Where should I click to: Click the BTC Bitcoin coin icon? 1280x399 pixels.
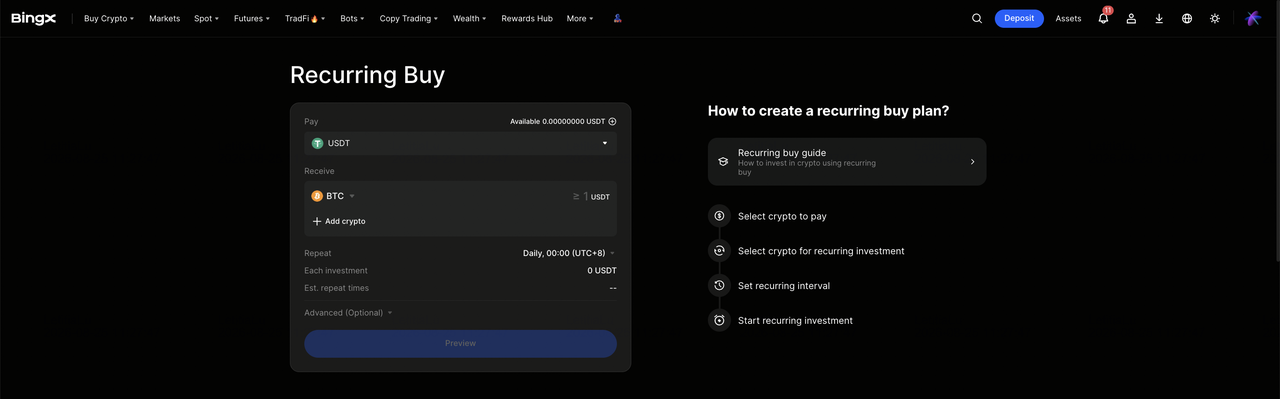pos(317,196)
